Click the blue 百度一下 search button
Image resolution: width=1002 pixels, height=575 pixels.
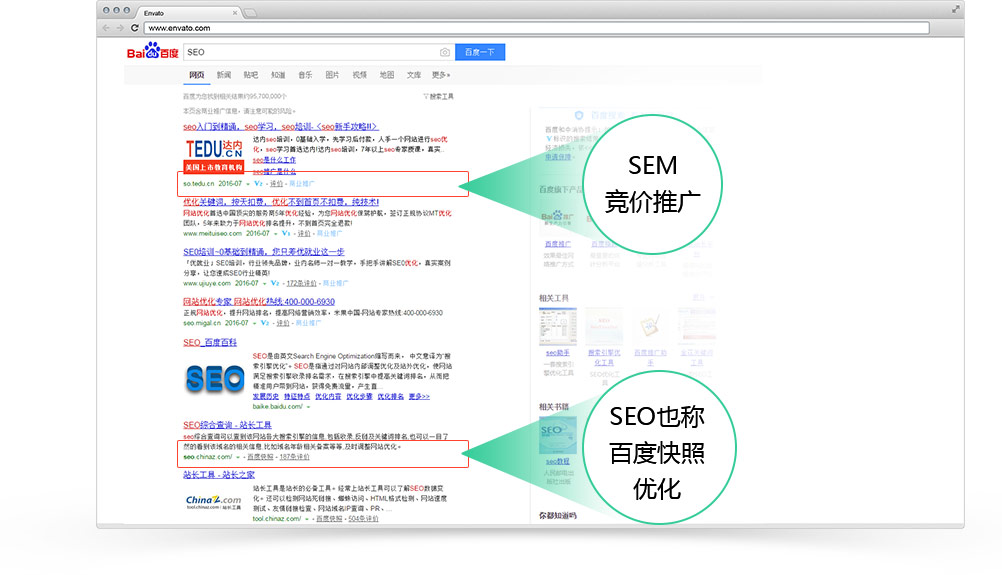click(480, 52)
